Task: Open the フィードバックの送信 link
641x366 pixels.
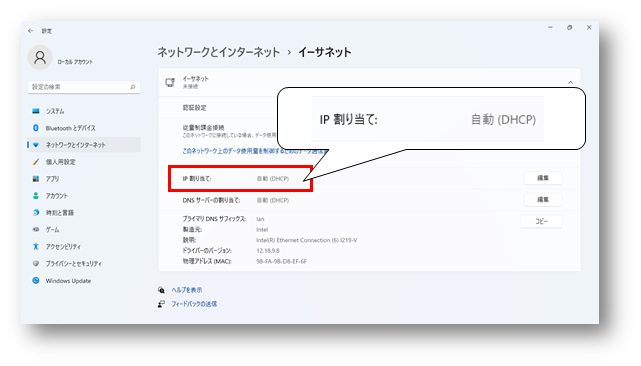Action: click(x=194, y=304)
